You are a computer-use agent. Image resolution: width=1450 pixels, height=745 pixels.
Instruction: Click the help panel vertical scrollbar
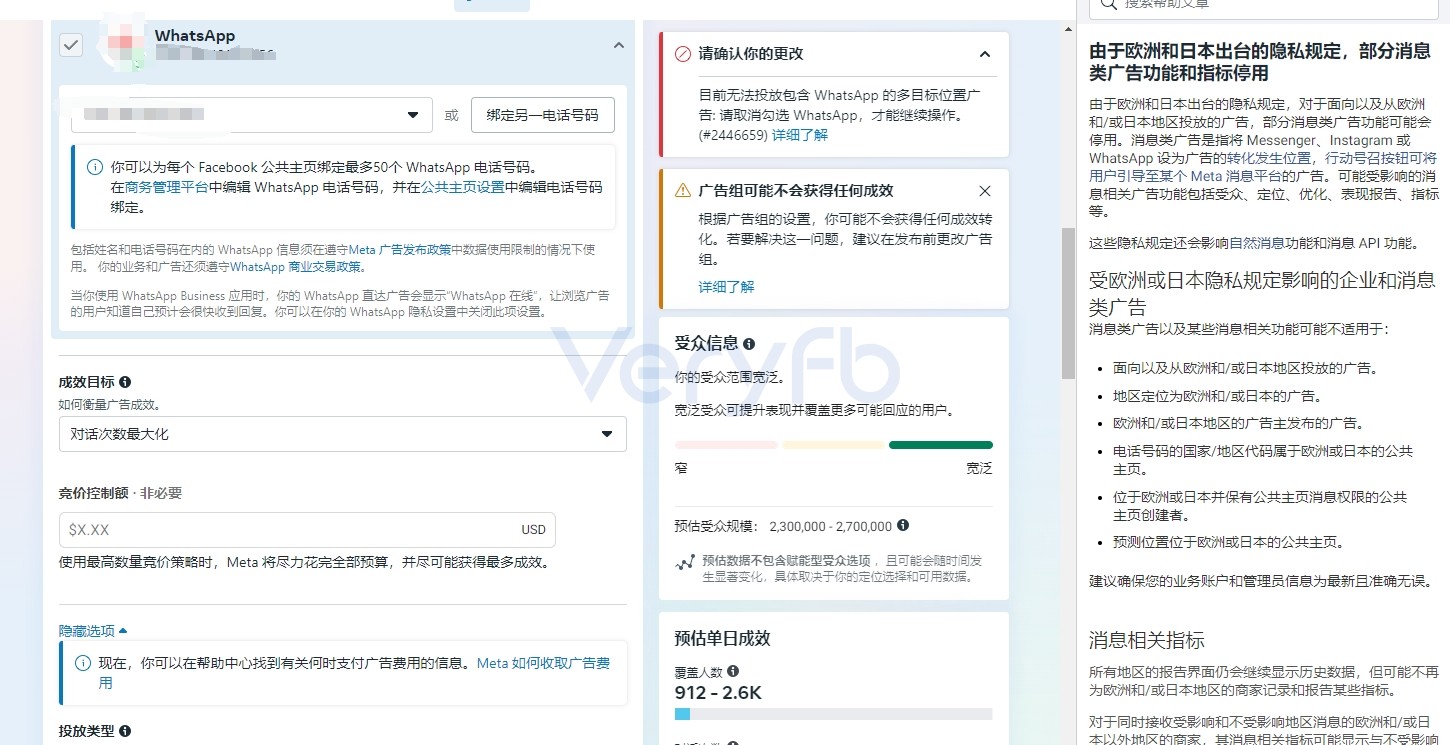click(x=1068, y=303)
